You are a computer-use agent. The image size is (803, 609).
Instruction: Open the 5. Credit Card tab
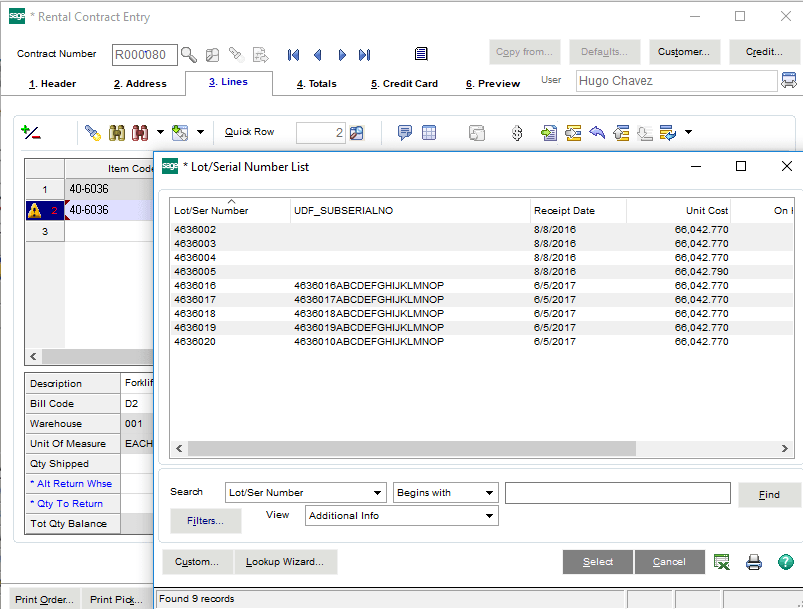(x=404, y=83)
